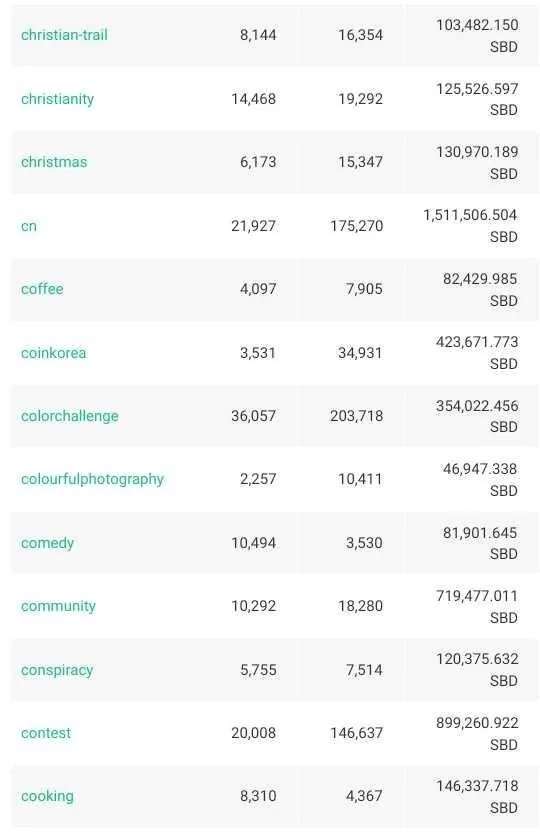The height and width of the screenshot is (839, 540).
Task: Select the 21,927 value in cn row
Action: tap(254, 226)
